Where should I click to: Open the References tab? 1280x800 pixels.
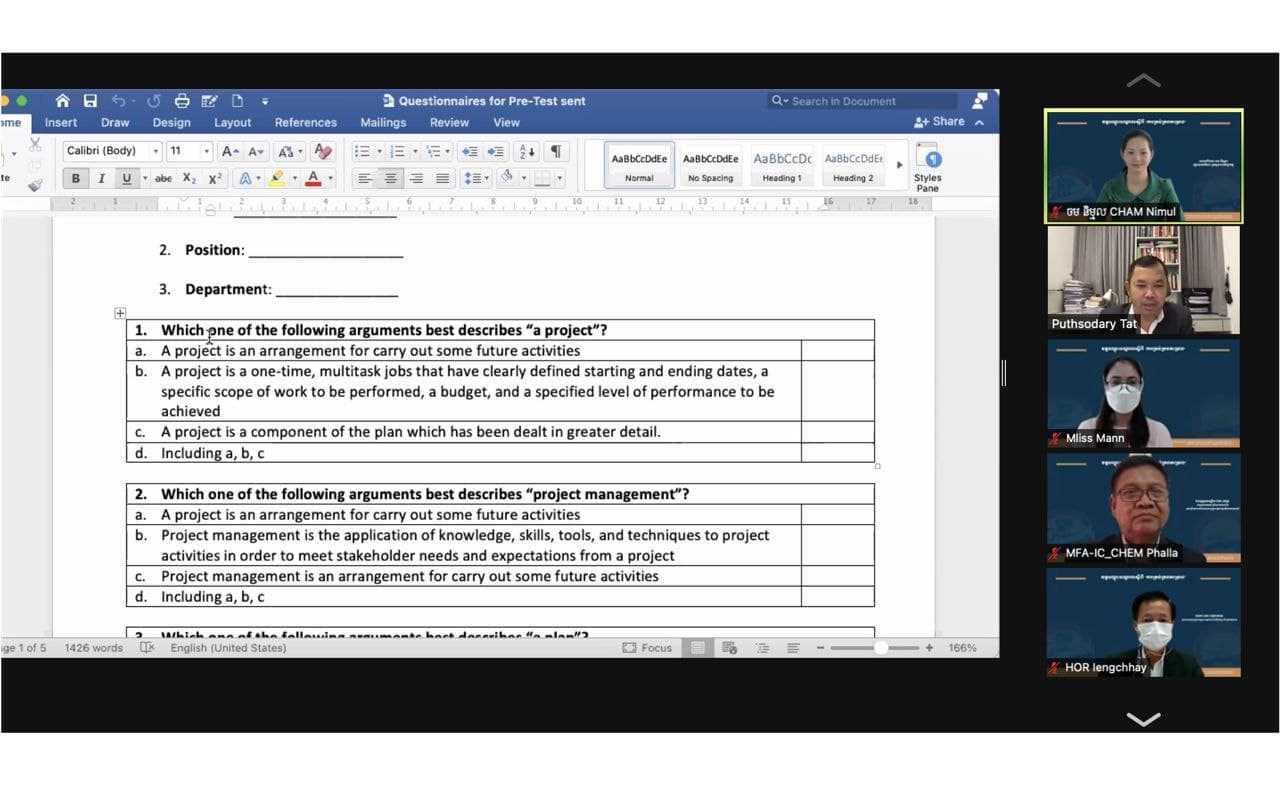pyautogui.click(x=306, y=122)
